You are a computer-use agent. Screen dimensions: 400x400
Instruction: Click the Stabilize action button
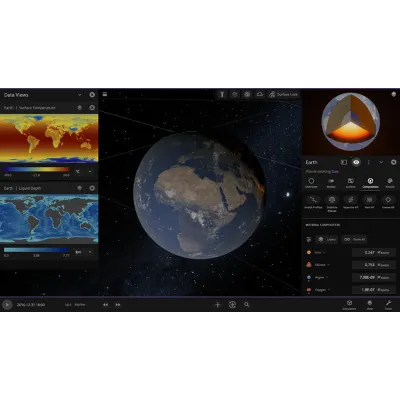(x=332, y=203)
